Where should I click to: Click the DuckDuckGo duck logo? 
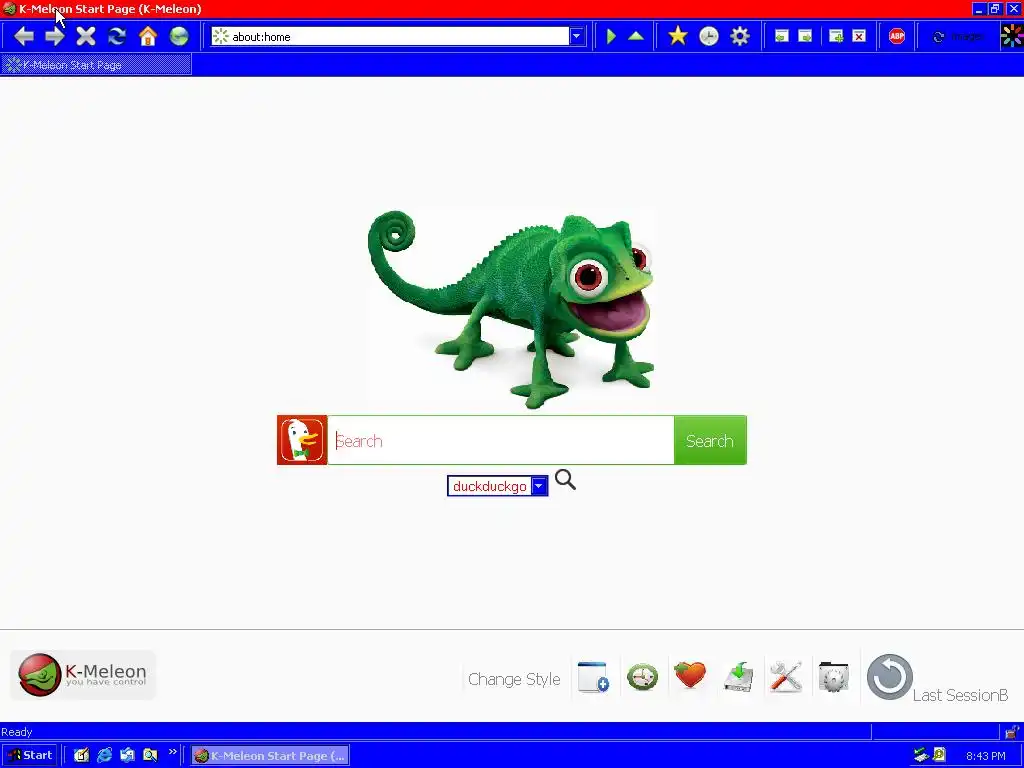302,440
